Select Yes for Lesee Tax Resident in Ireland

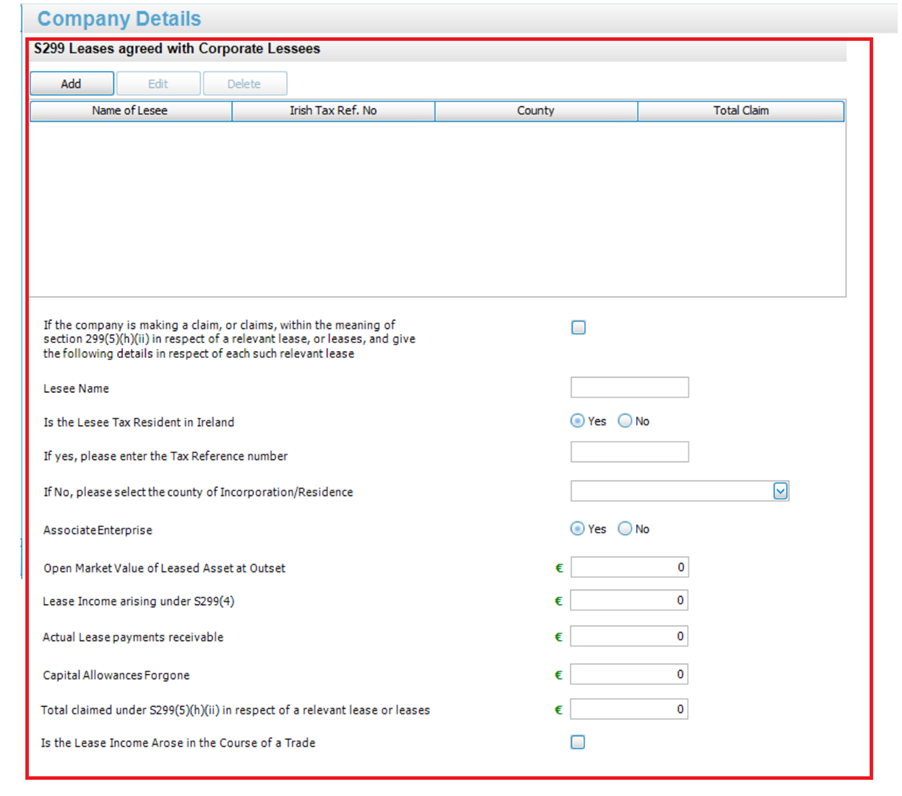click(x=577, y=421)
